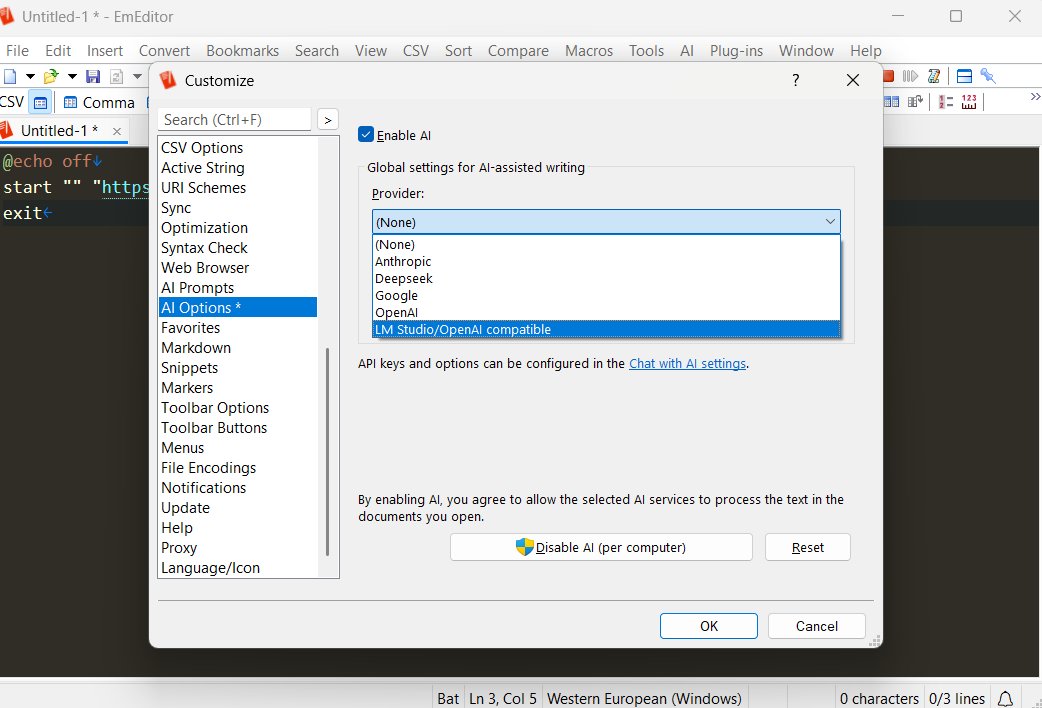1042x708 pixels.
Task: Close the Untitled-1 document tab
Action: coord(117,131)
